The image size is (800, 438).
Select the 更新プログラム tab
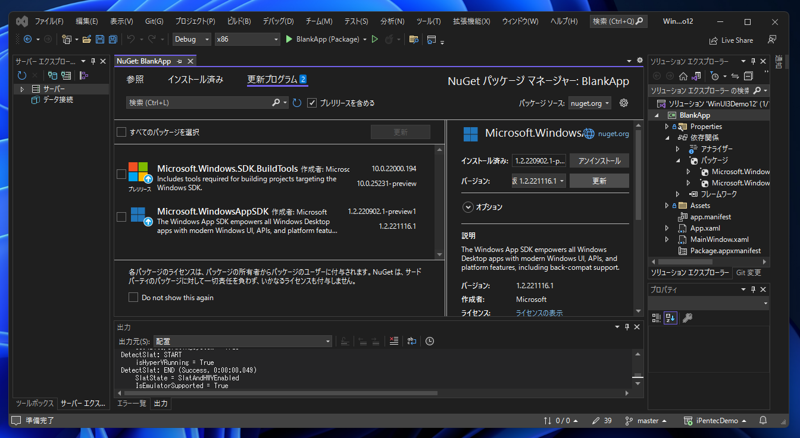click(x=277, y=80)
